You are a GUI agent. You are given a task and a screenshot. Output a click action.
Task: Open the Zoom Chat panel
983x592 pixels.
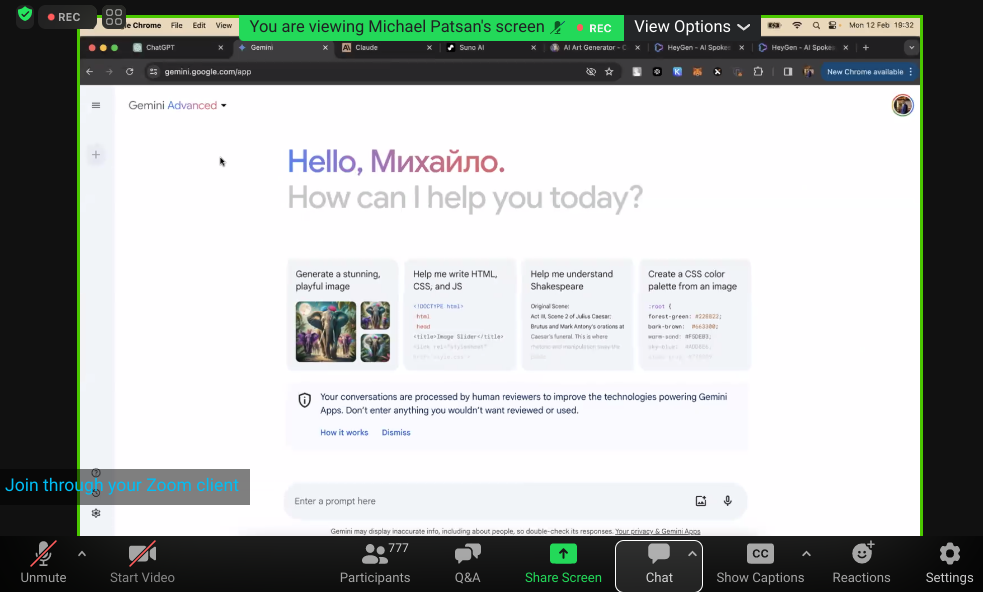click(658, 563)
